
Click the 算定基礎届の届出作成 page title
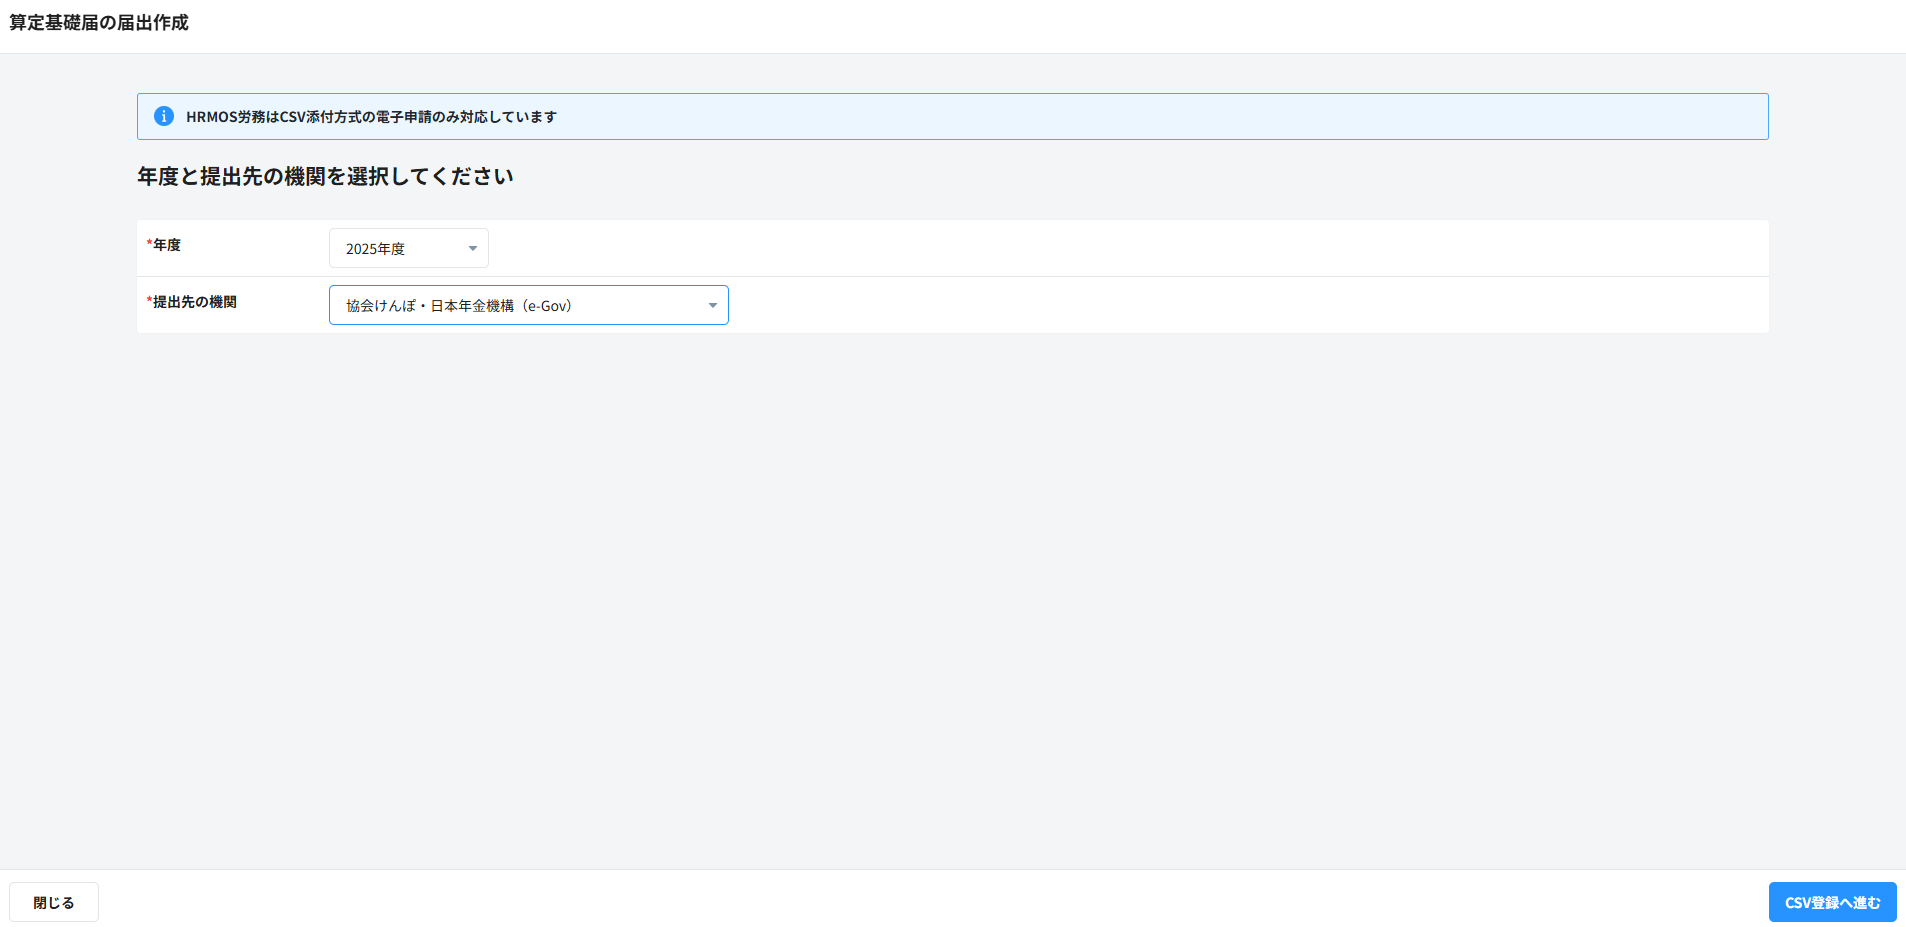click(99, 23)
